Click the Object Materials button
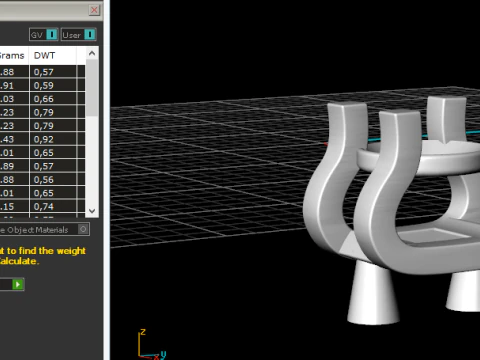Image resolution: width=480 pixels, height=360 pixels. point(44,229)
